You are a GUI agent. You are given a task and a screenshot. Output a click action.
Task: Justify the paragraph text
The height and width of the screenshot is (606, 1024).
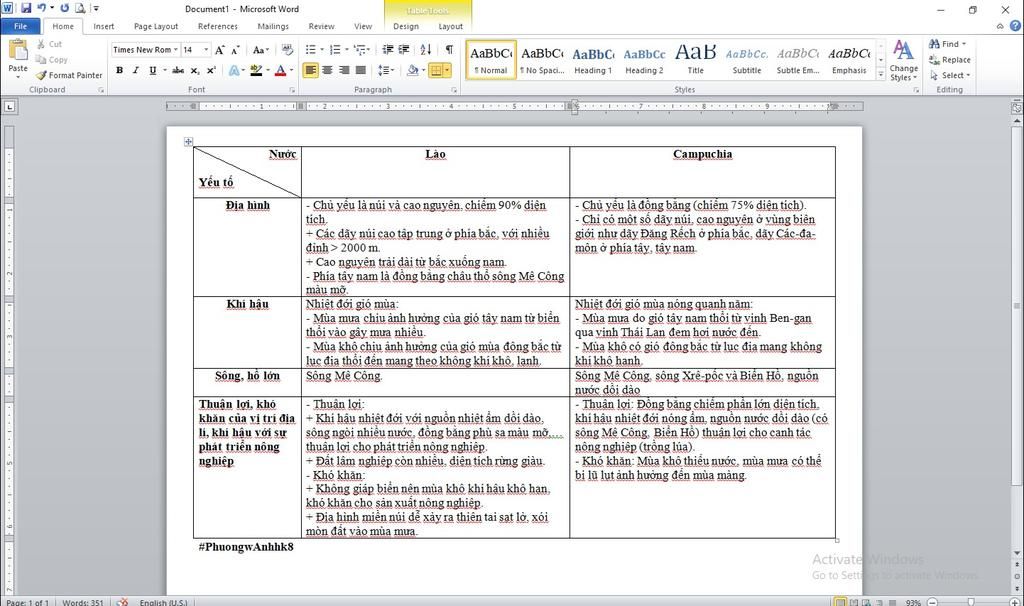pos(360,70)
